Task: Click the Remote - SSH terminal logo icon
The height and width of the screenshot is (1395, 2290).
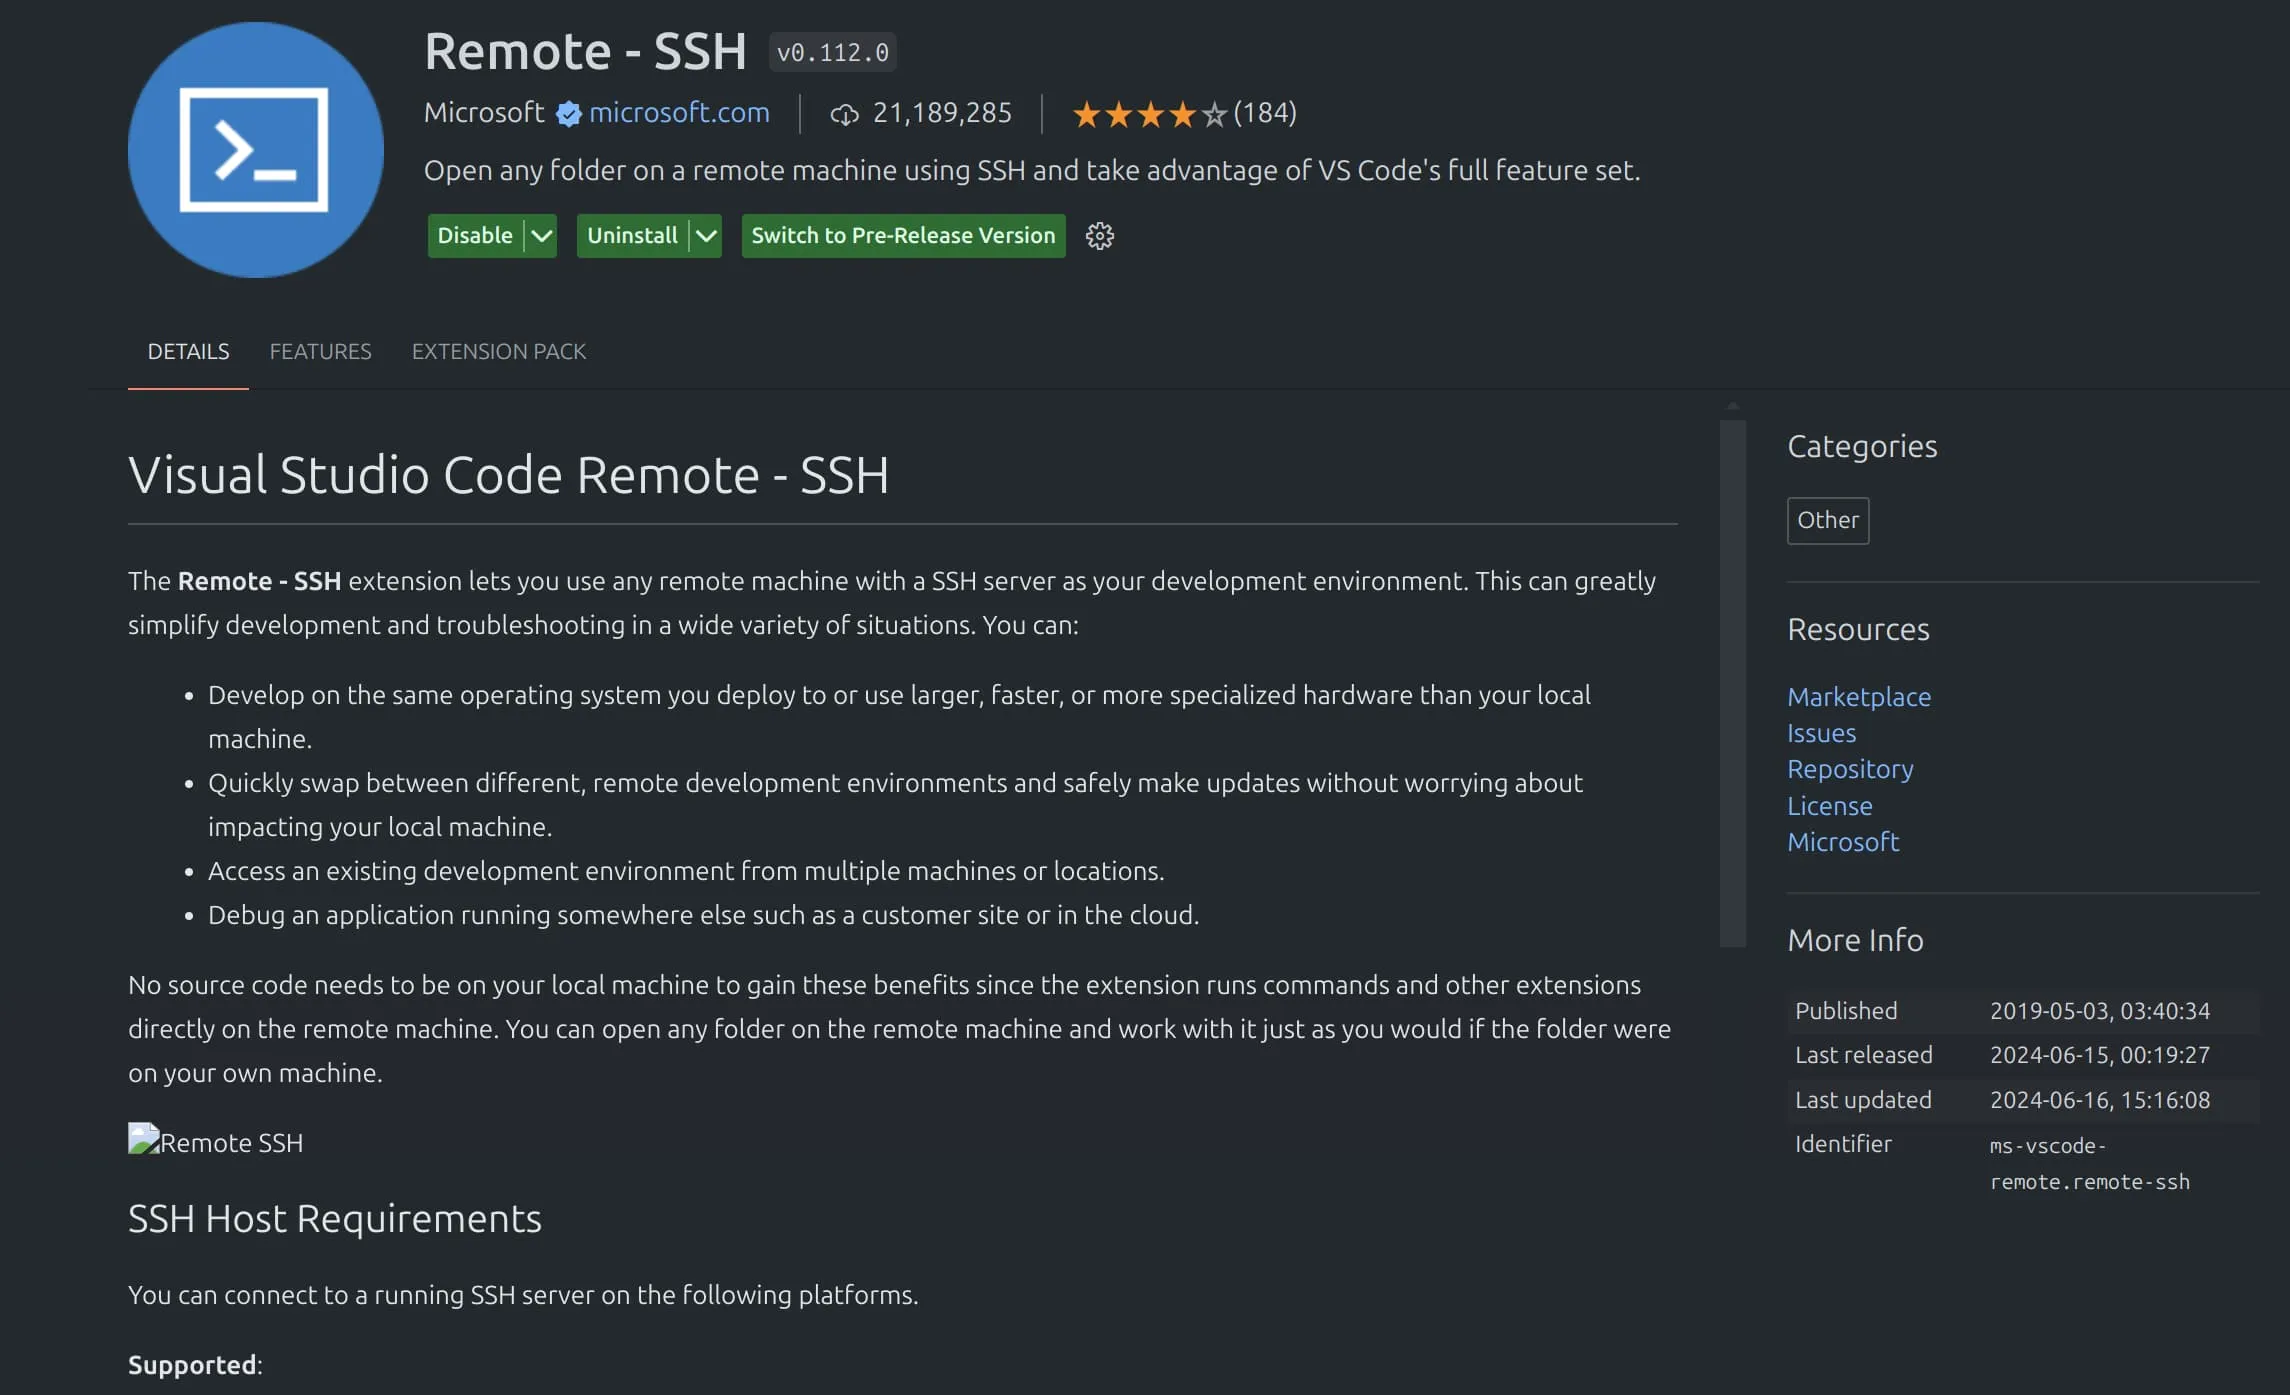Action: tap(255, 150)
